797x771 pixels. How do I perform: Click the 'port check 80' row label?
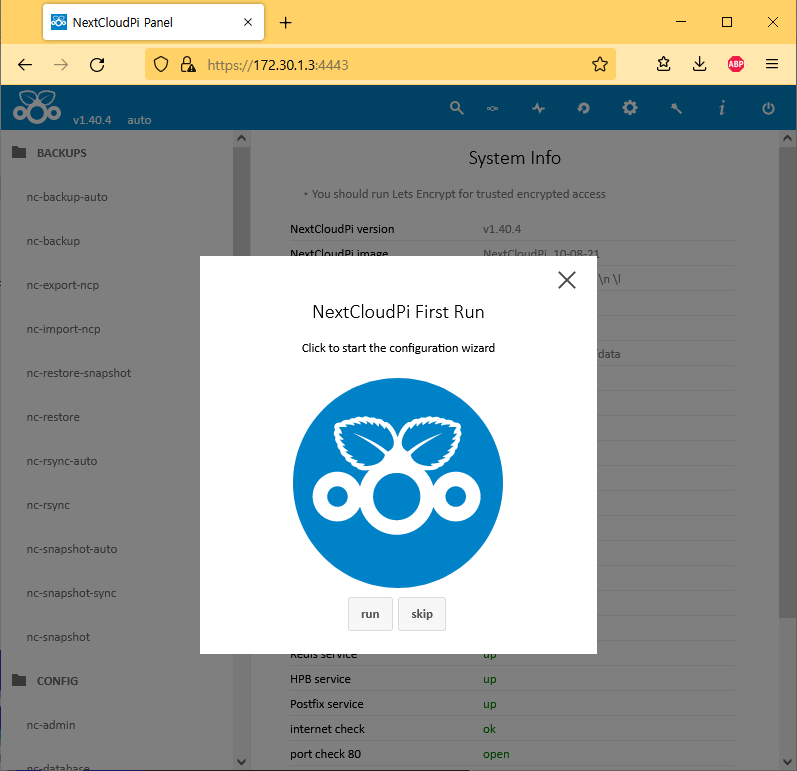(325, 754)
